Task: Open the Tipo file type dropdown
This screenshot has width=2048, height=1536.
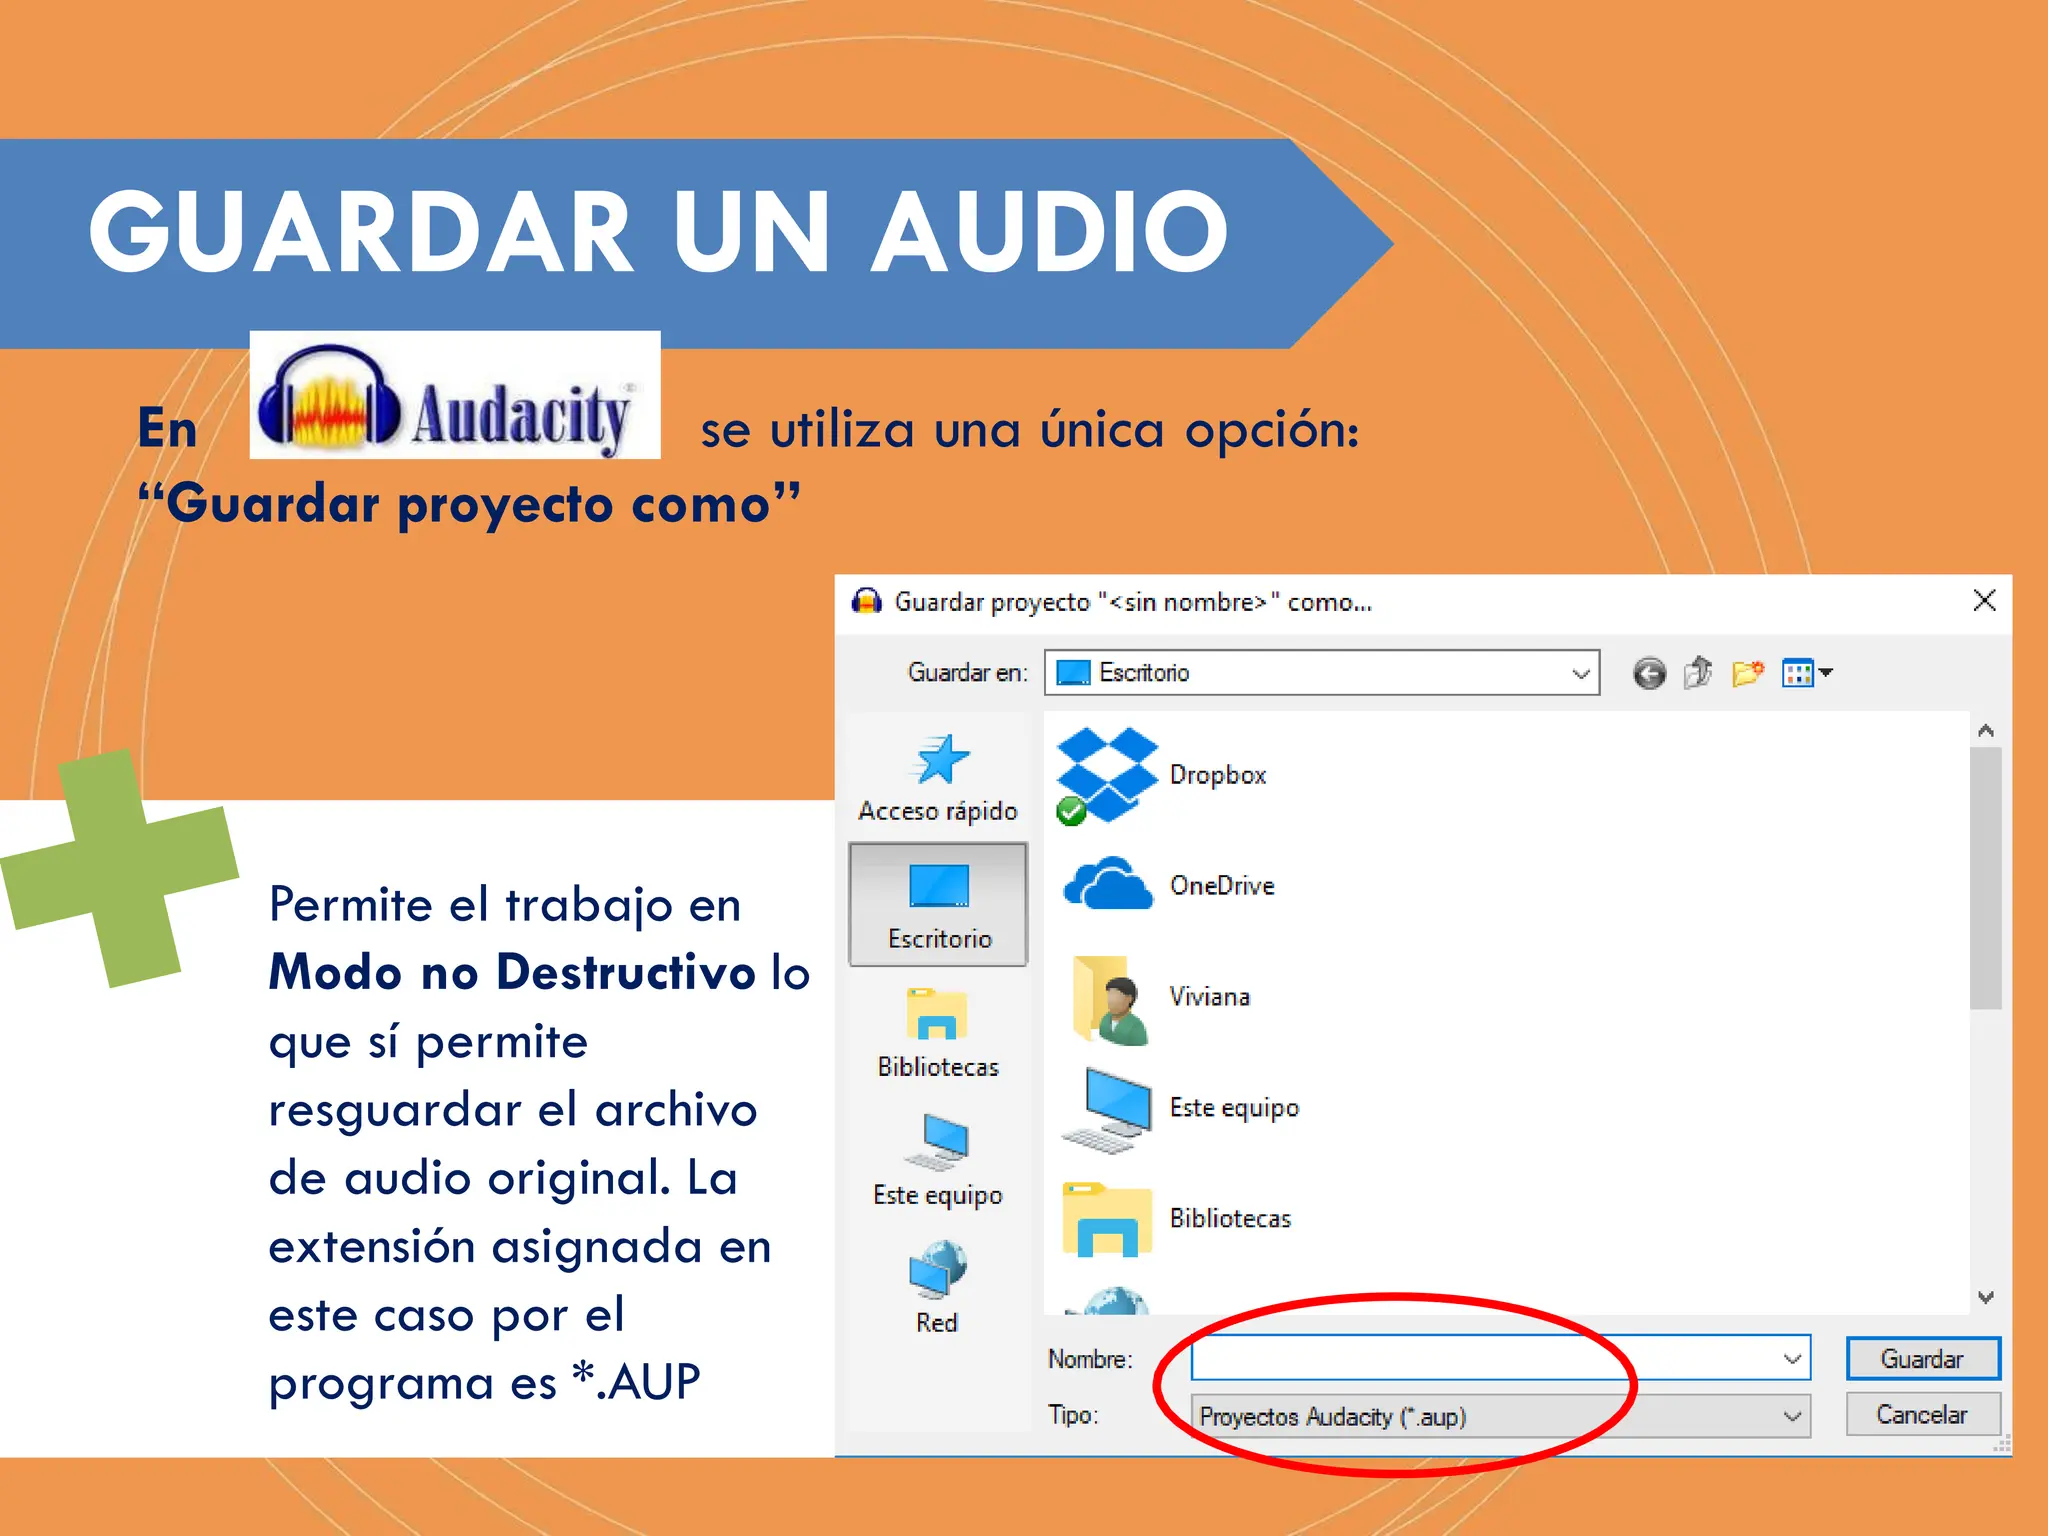Action: click(1500, 1416)
